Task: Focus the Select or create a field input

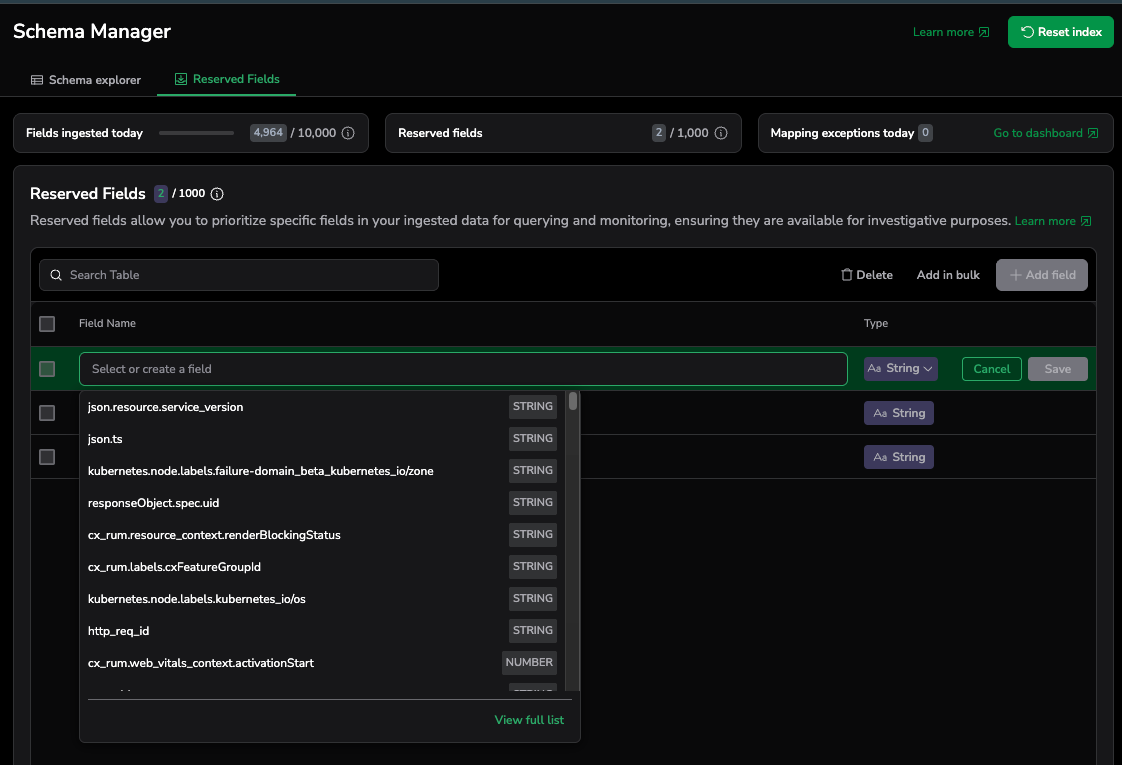Action: 462,369
